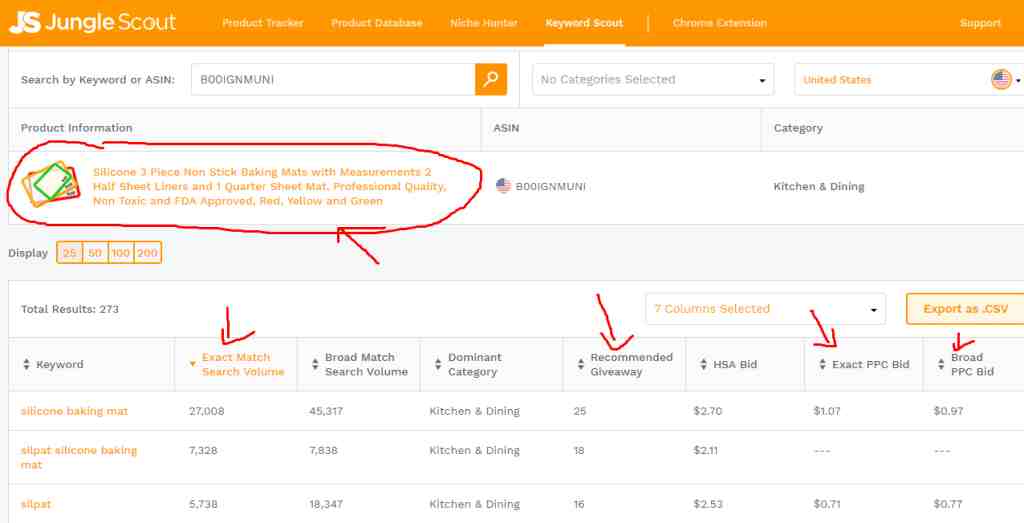This screenshot has width=1024, height=523.
Task: Expand the 7 Columns Selected dropdown
Action: [x=765, y=309]
